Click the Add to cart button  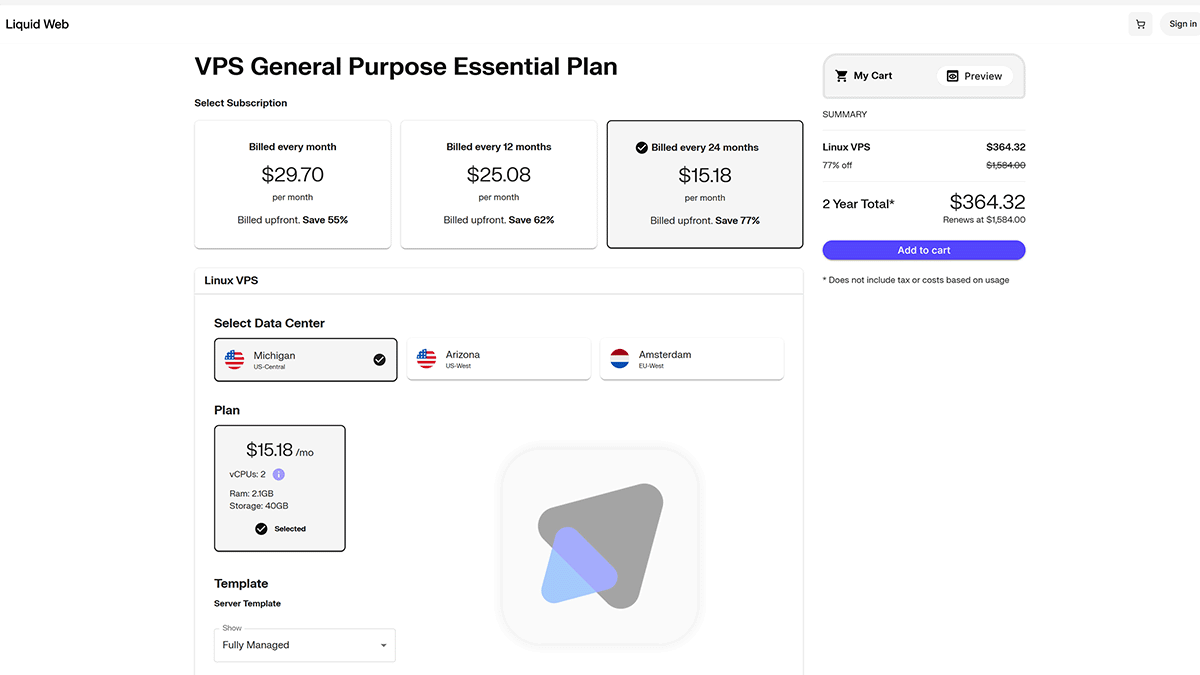[924, 251]
